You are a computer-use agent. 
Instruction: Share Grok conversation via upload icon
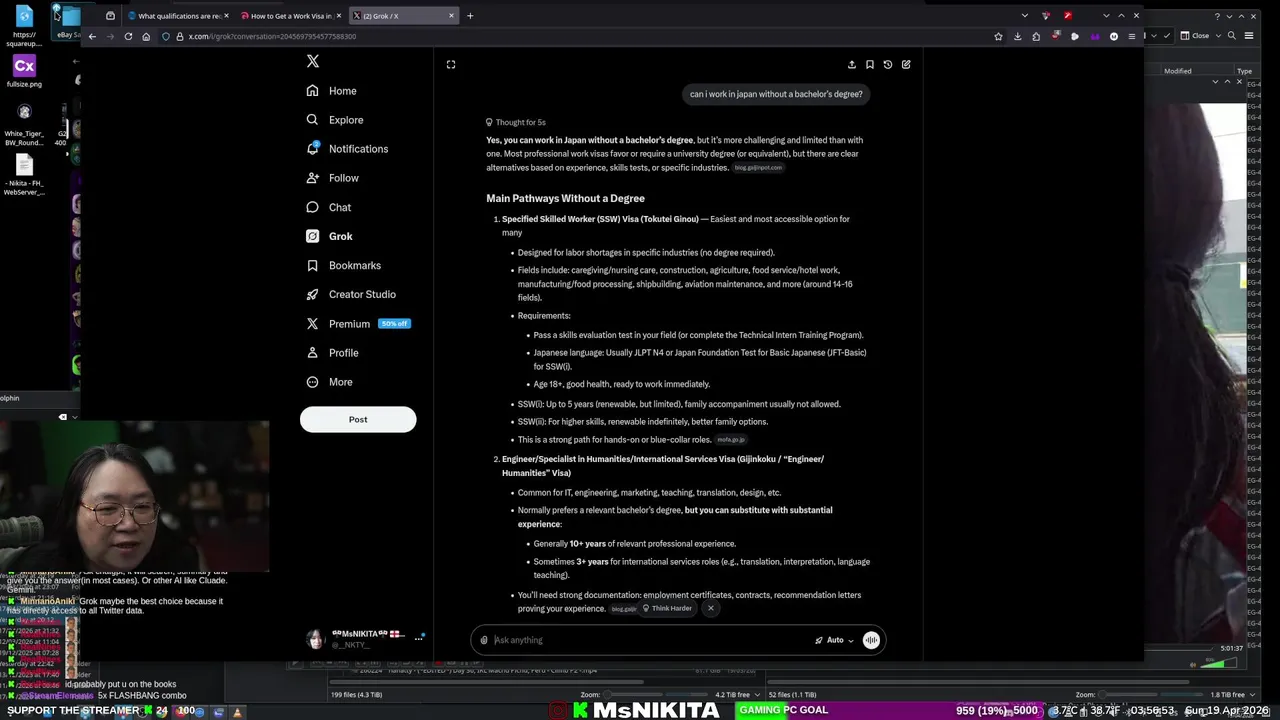(x=852, y=64)
